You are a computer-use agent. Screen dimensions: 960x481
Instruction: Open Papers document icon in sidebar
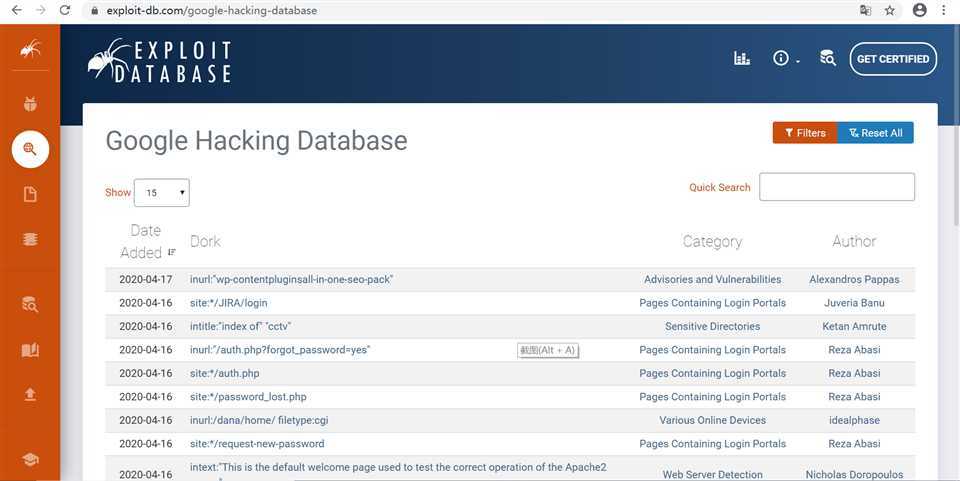(x=30, y=195)
